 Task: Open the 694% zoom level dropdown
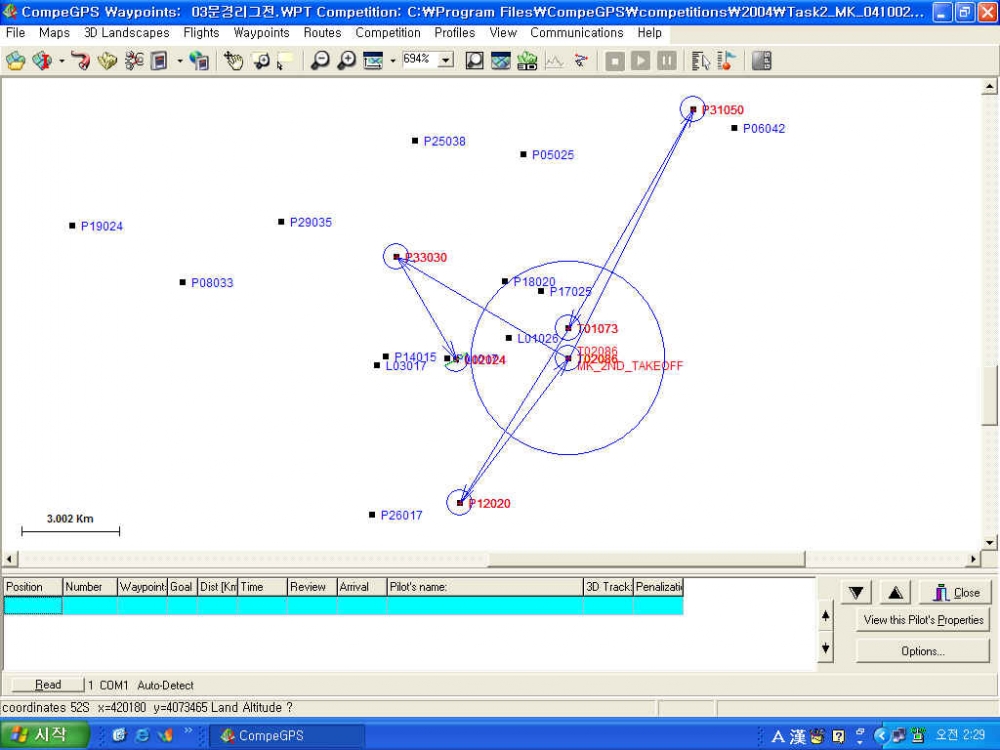446,61
